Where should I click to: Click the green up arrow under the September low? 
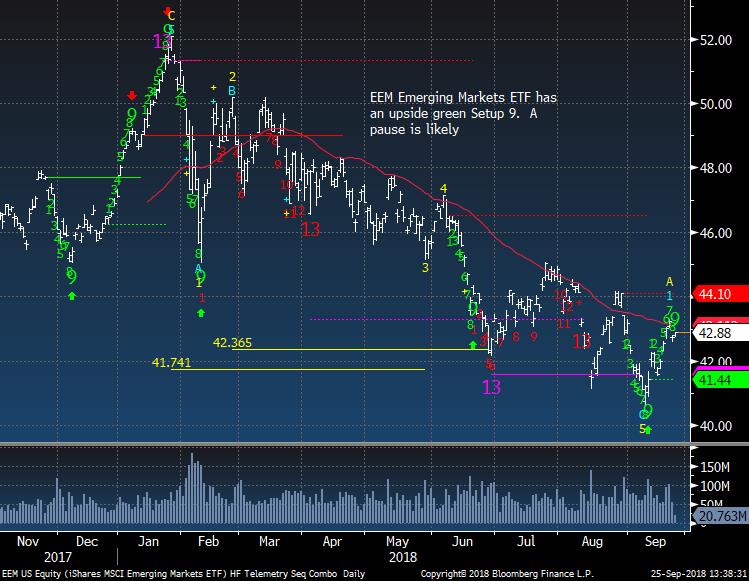coord(647,430)
